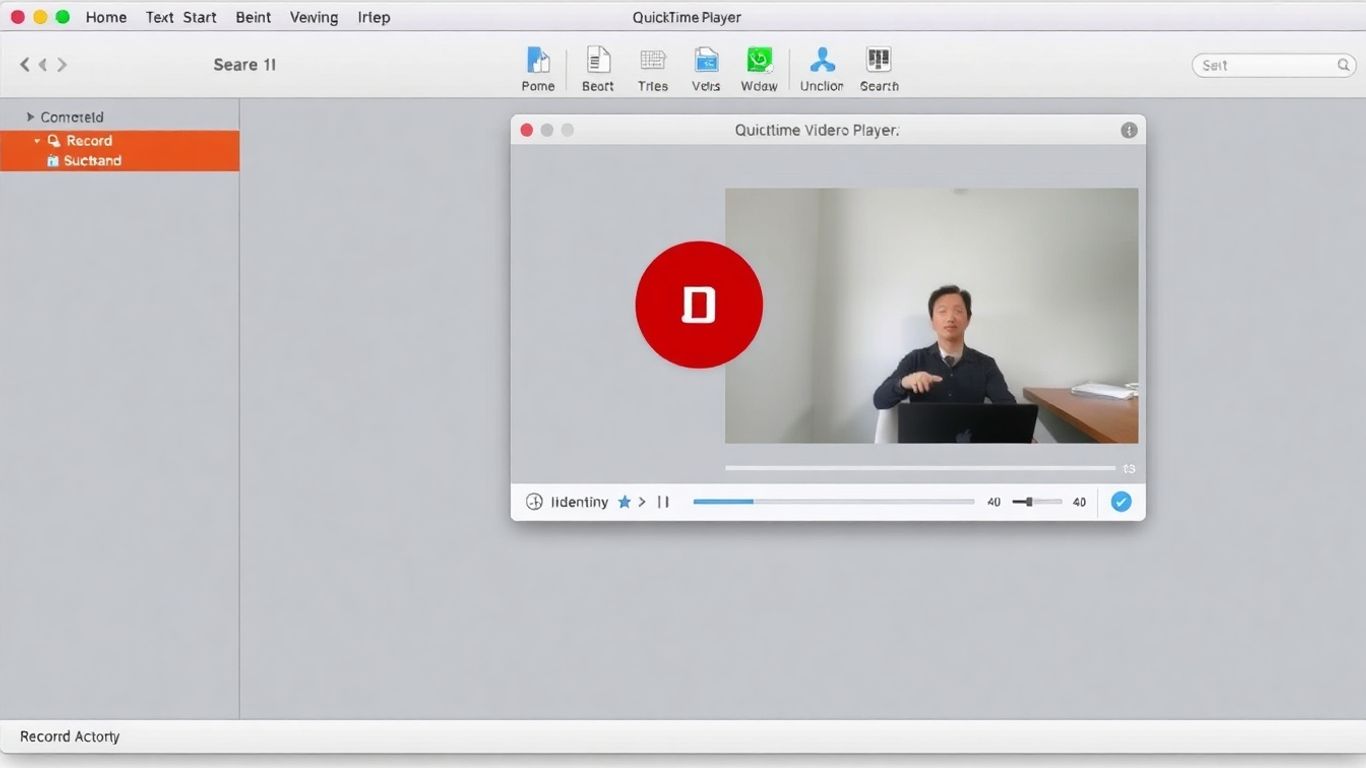Open the Beint menu

tap(252, 17)
